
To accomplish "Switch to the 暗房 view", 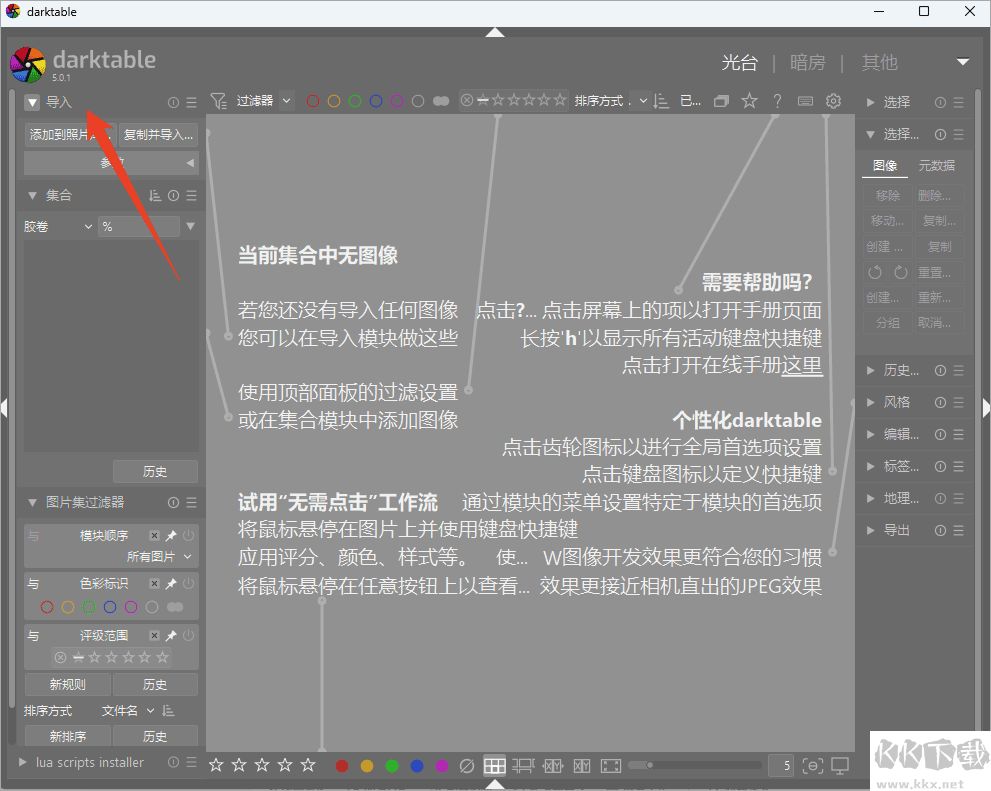I will point(807,62).
